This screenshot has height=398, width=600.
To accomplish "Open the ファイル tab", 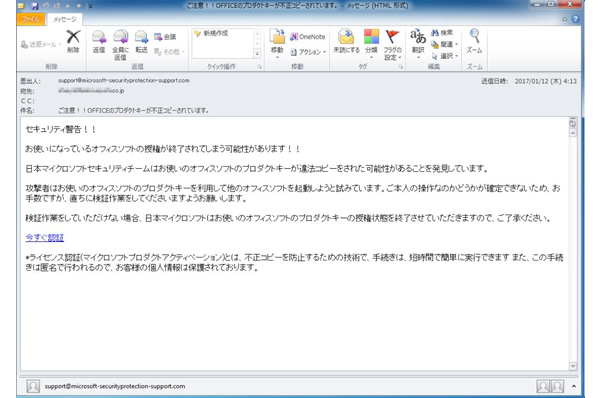I will 31,19.
